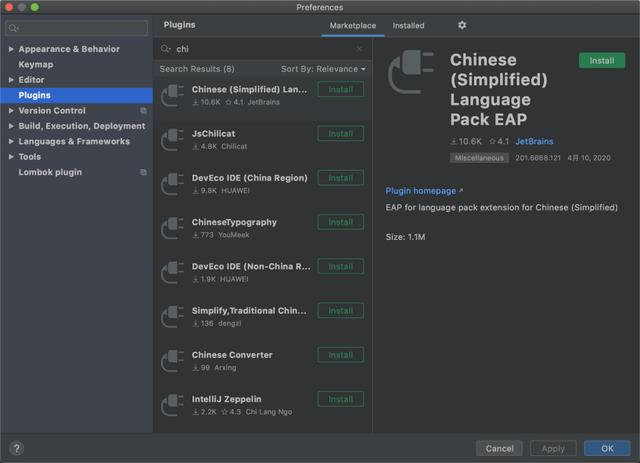The width and height of the screenshot is (640, 463).
Task: Expand the Version Control section
Action: (11, 111)
